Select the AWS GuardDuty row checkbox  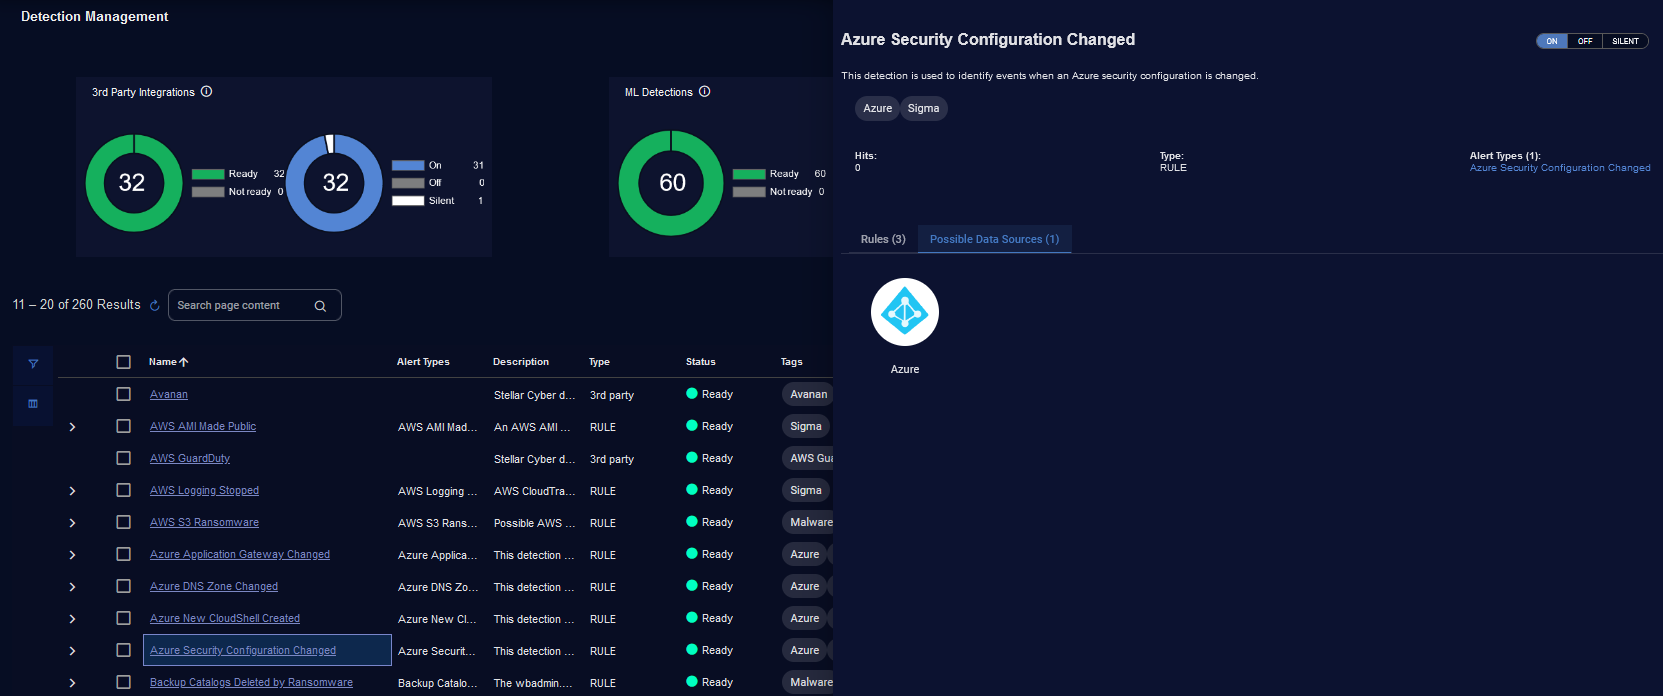[124, 458]
